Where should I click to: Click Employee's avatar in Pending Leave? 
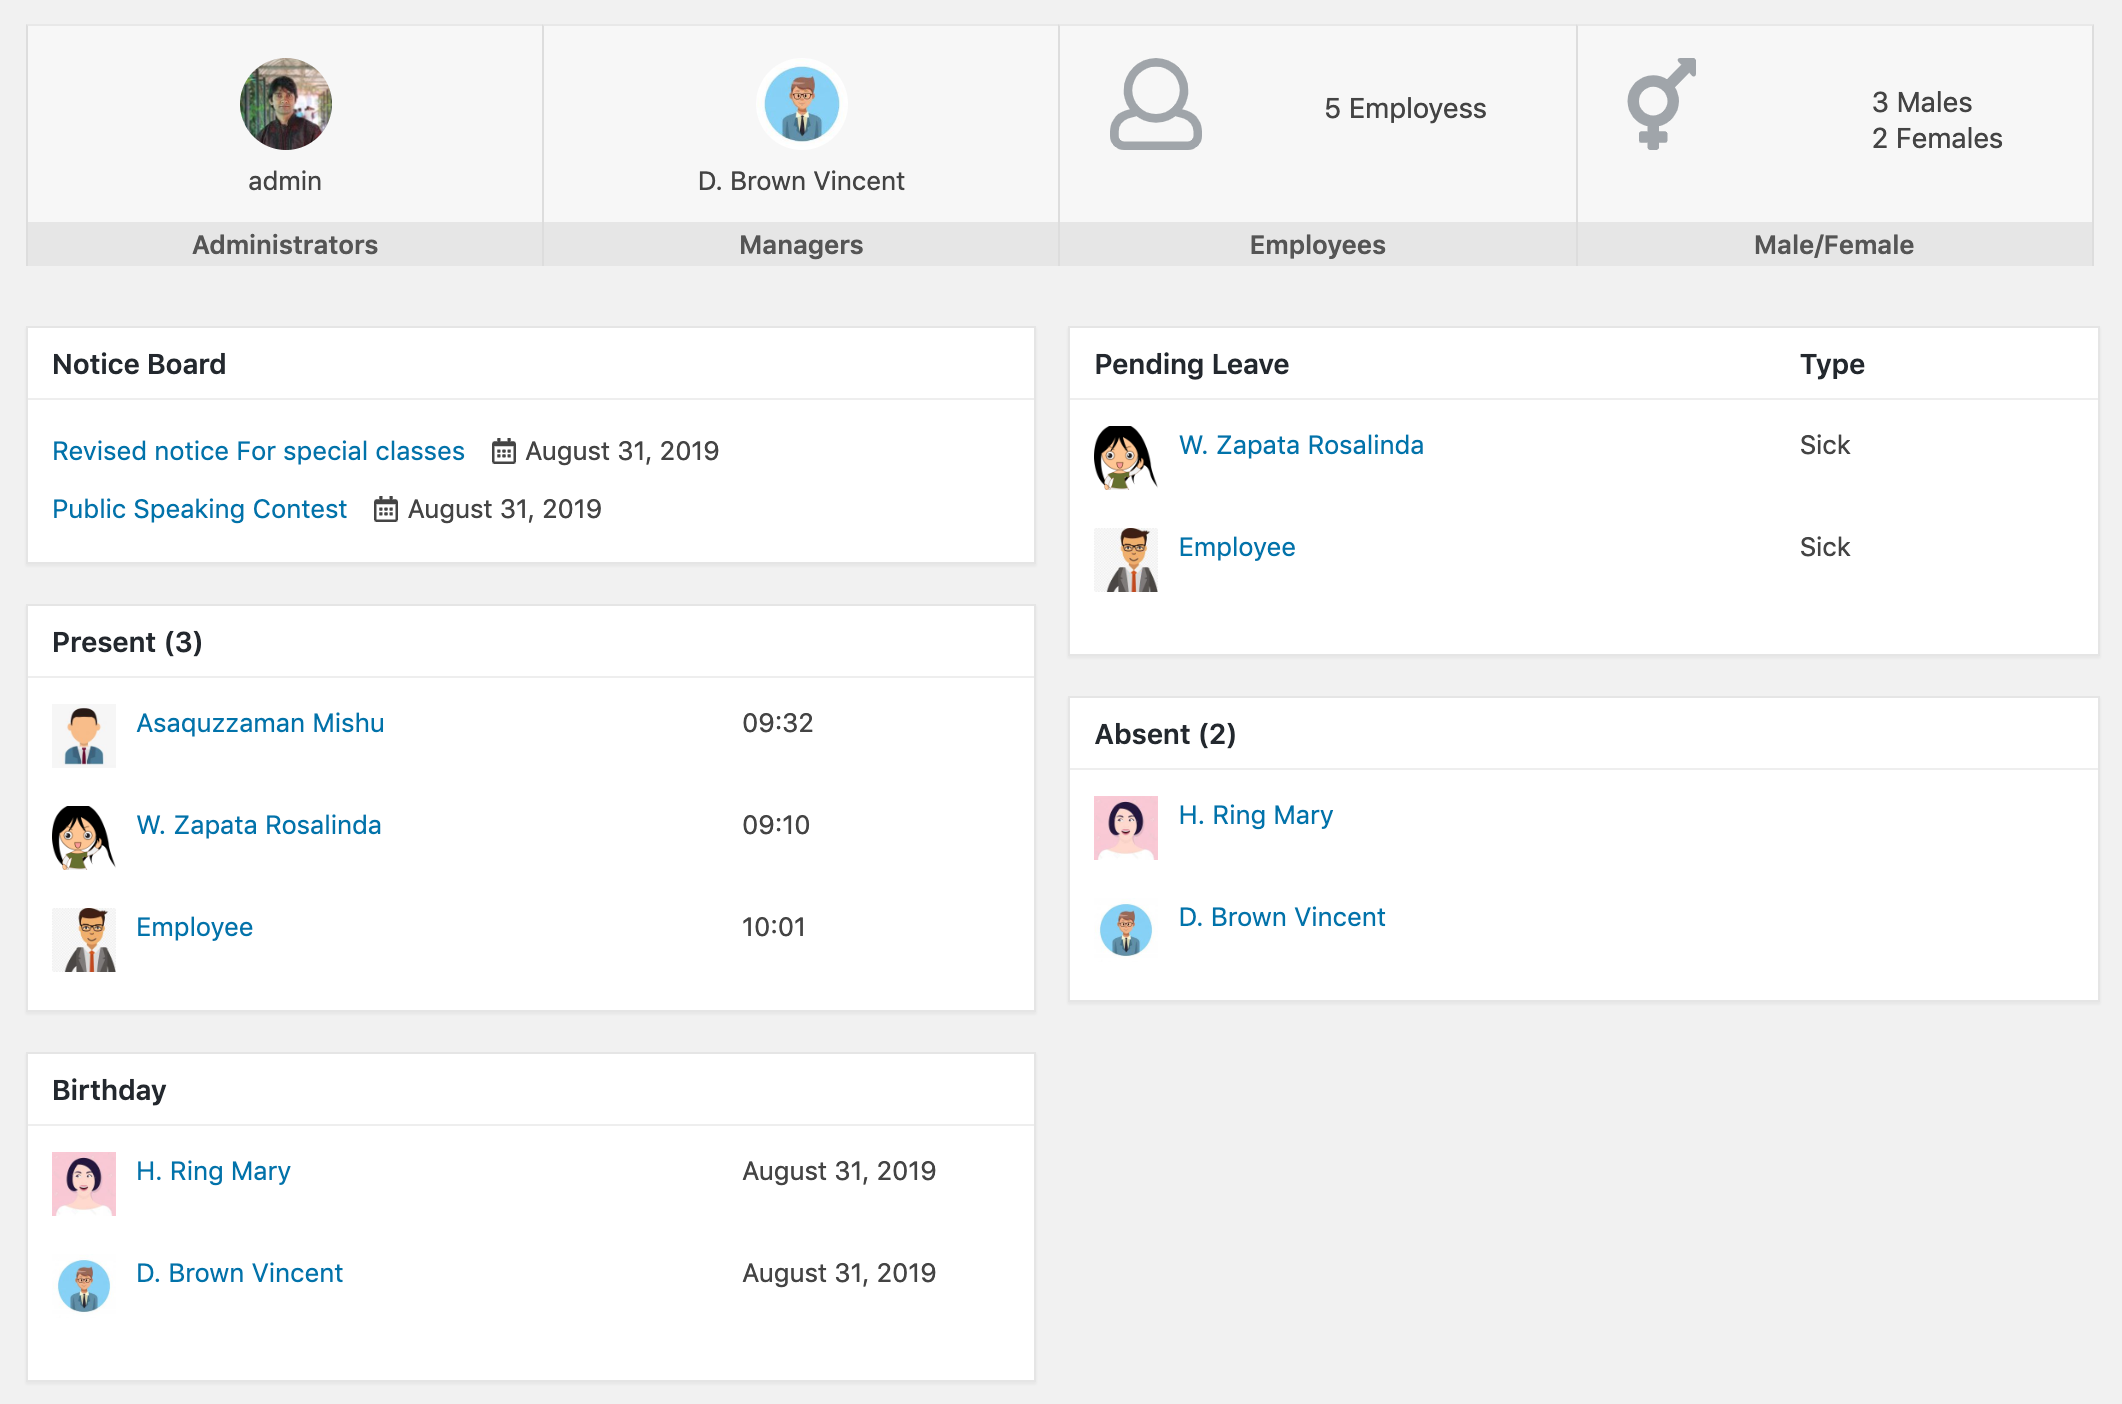[1125, 560]
